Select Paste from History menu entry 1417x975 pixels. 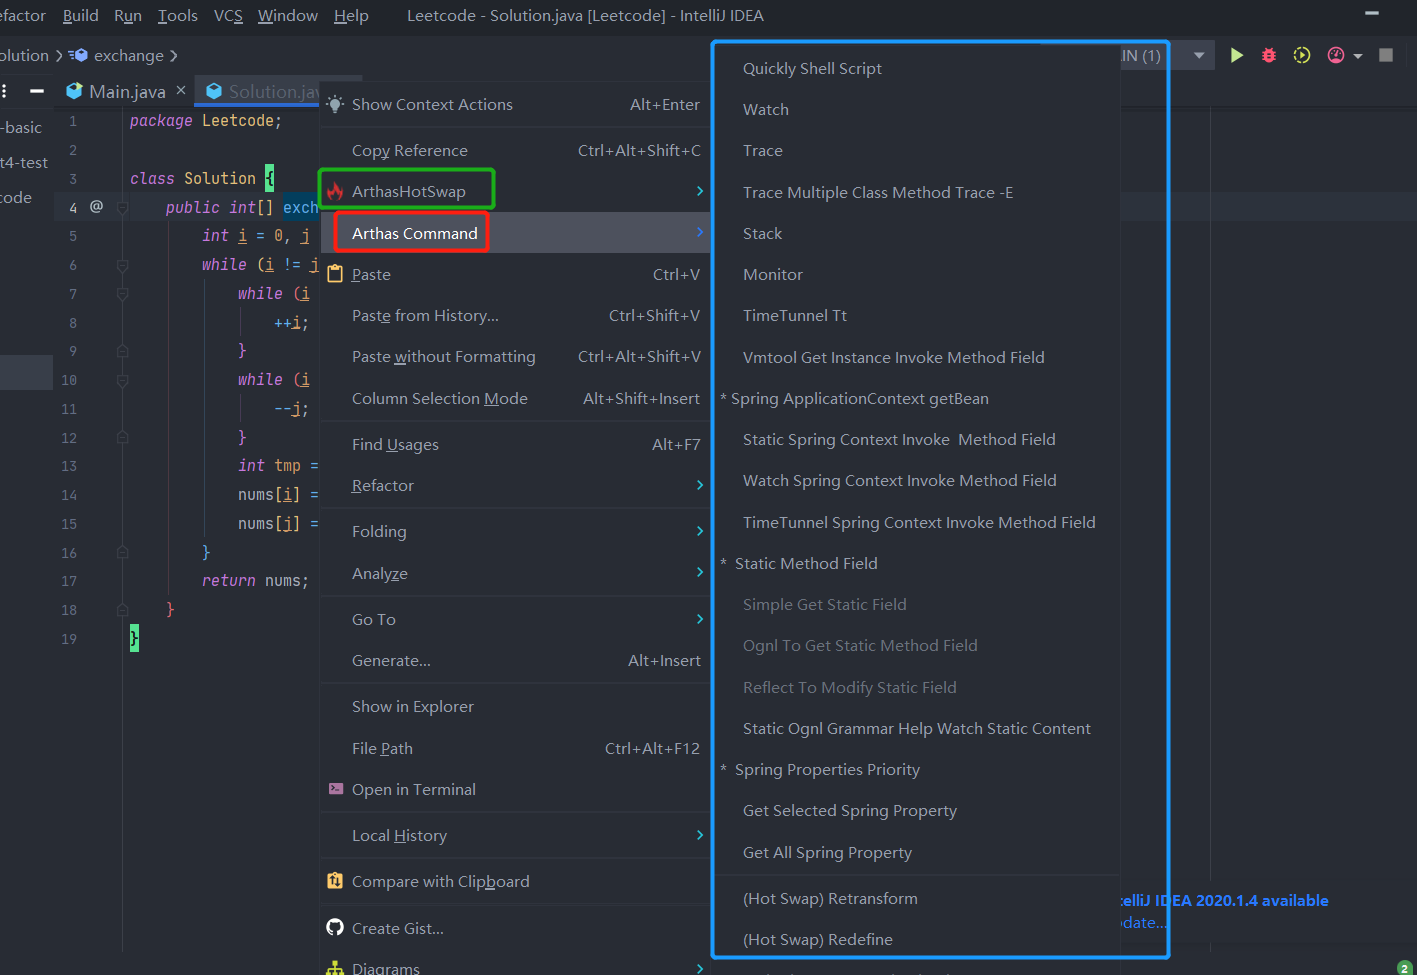coord(515,315)
